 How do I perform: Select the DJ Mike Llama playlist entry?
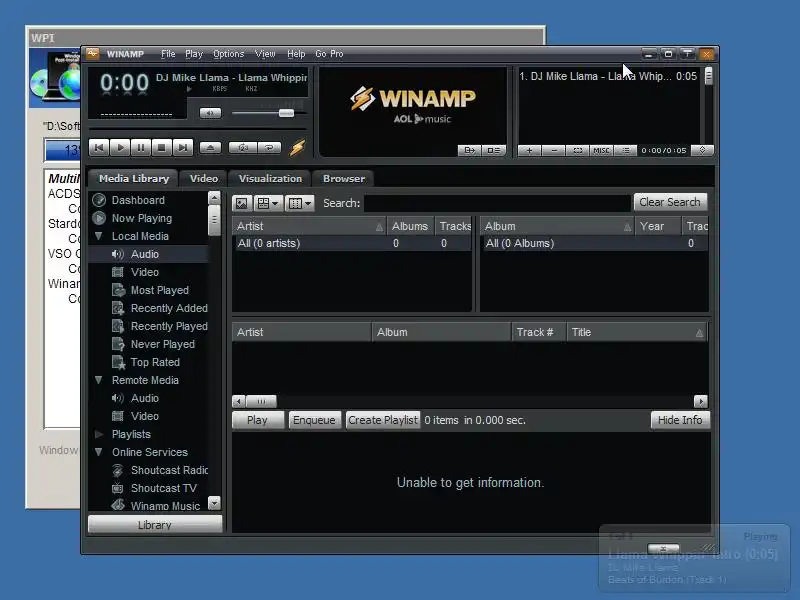coord(608,77)
